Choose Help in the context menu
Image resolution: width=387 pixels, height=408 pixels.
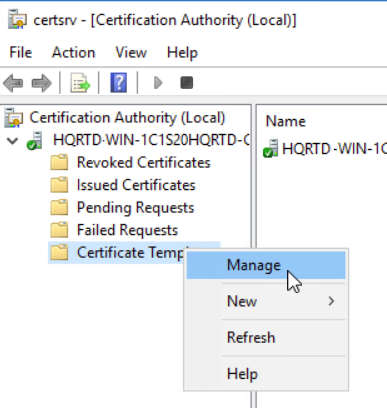(266, 374)
